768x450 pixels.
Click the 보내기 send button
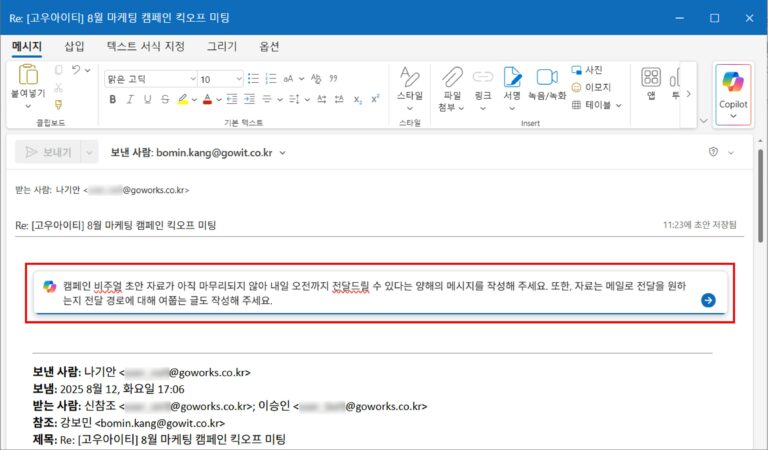tap(48, 152)
